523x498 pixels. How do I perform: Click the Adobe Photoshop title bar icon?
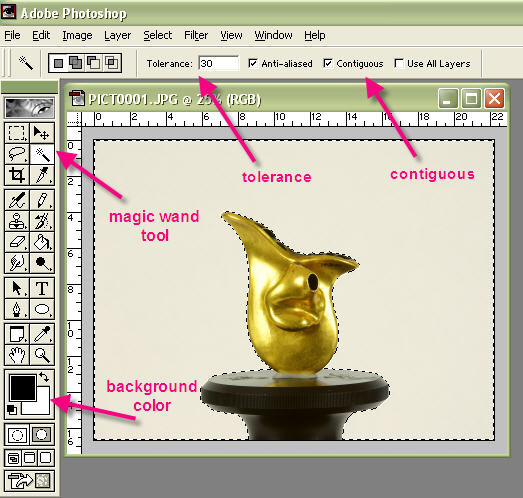point(8,11)
